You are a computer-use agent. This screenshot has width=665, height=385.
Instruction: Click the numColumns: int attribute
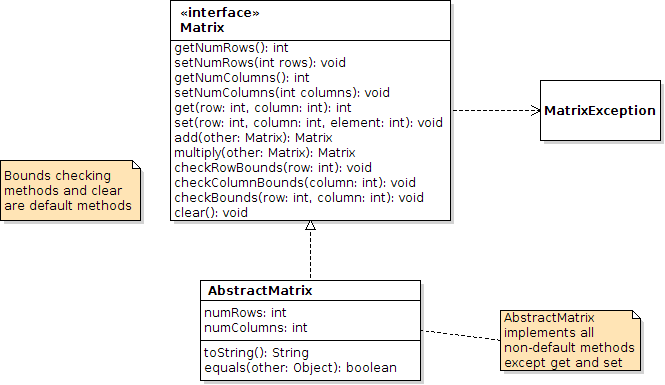tap(256, 328)
